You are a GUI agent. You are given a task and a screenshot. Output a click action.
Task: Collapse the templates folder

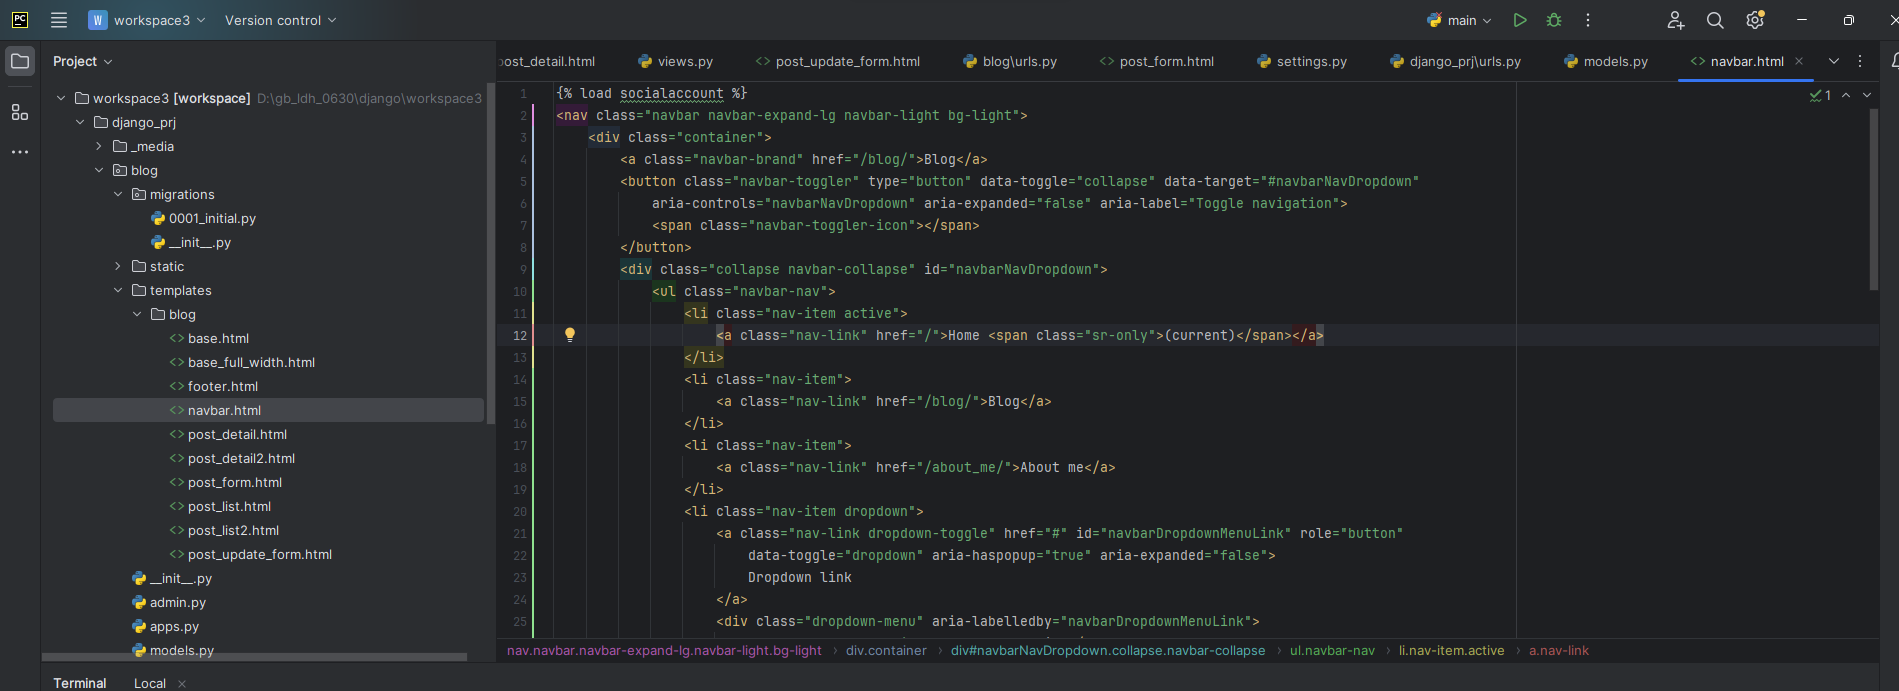click(118, 290)
